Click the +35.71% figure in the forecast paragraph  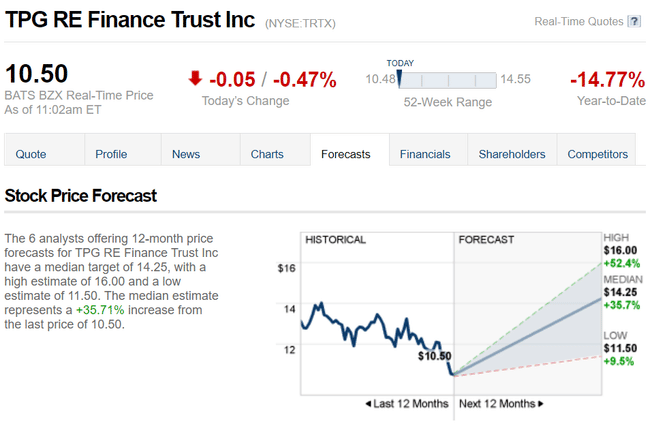pos(99,310)
